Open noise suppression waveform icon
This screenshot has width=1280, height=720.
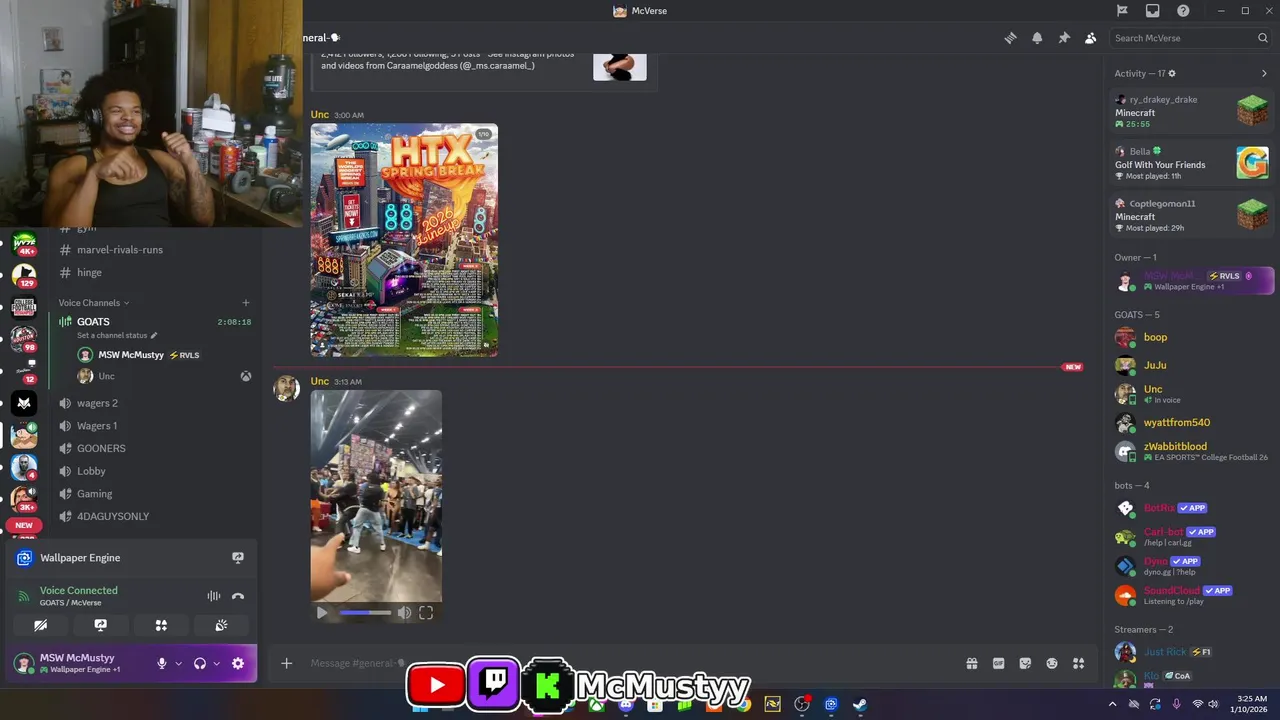214,596
